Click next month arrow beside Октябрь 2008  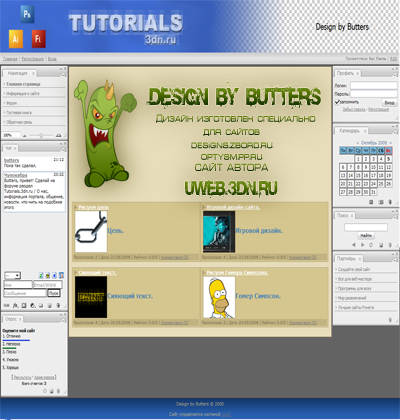click(391, 143)
